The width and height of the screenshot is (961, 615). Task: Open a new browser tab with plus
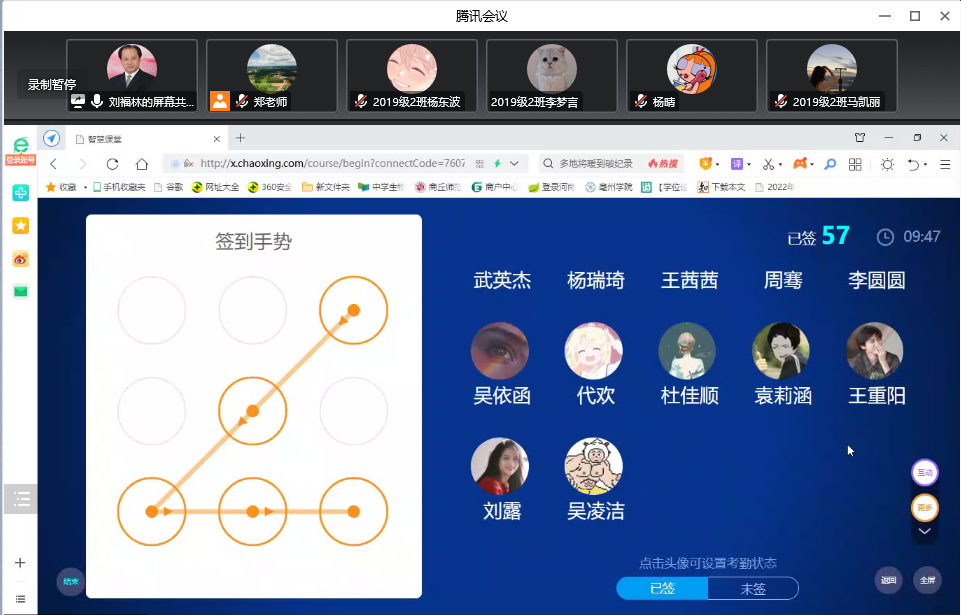coord(240,138)
